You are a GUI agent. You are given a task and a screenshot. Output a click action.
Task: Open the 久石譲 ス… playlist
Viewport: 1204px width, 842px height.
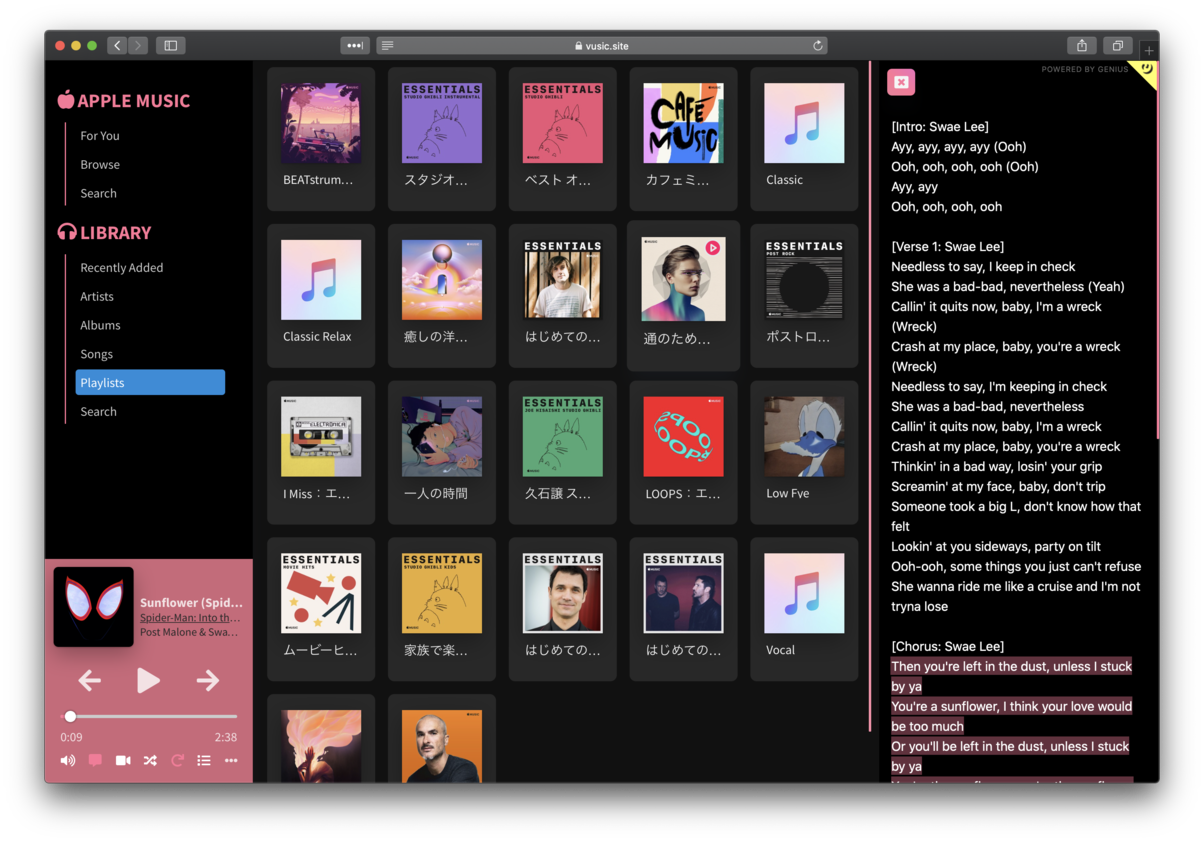563,453
